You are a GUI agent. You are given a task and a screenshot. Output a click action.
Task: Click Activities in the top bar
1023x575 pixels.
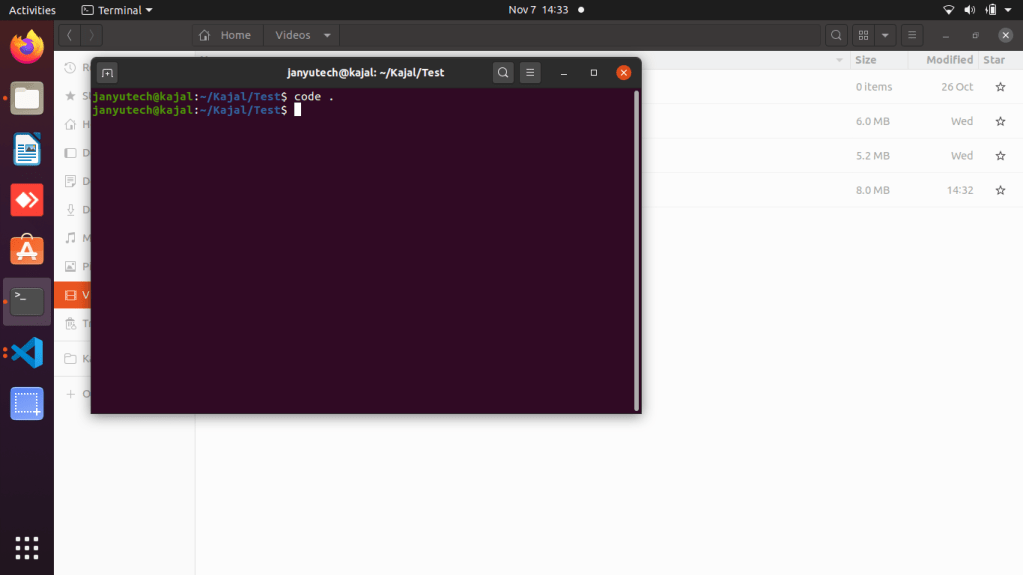32,10
